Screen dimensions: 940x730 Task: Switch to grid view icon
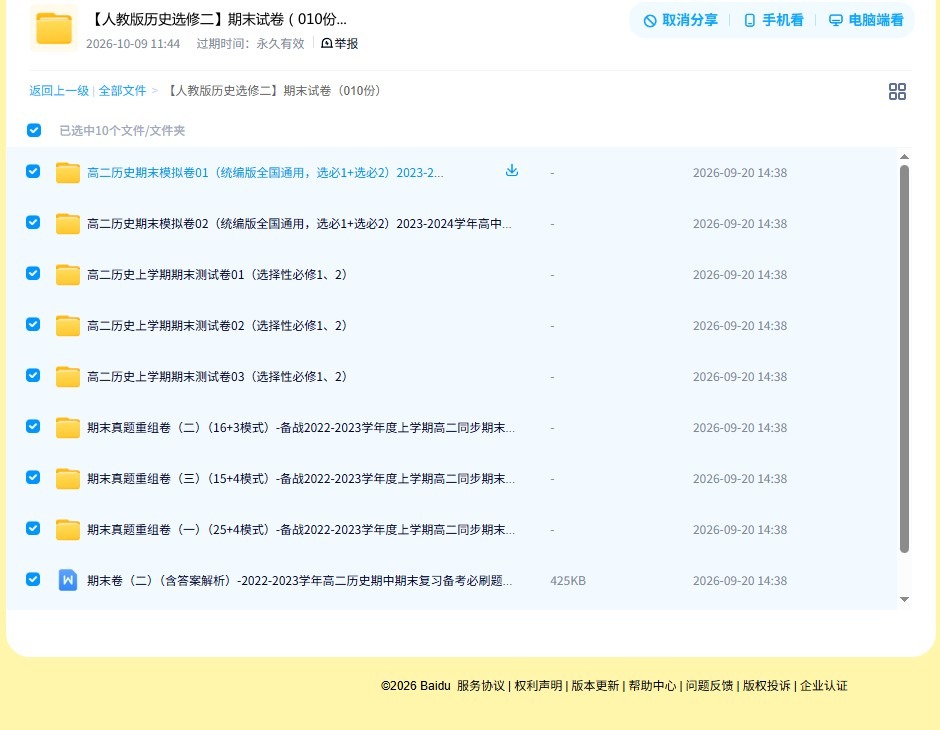click(897, 92)
